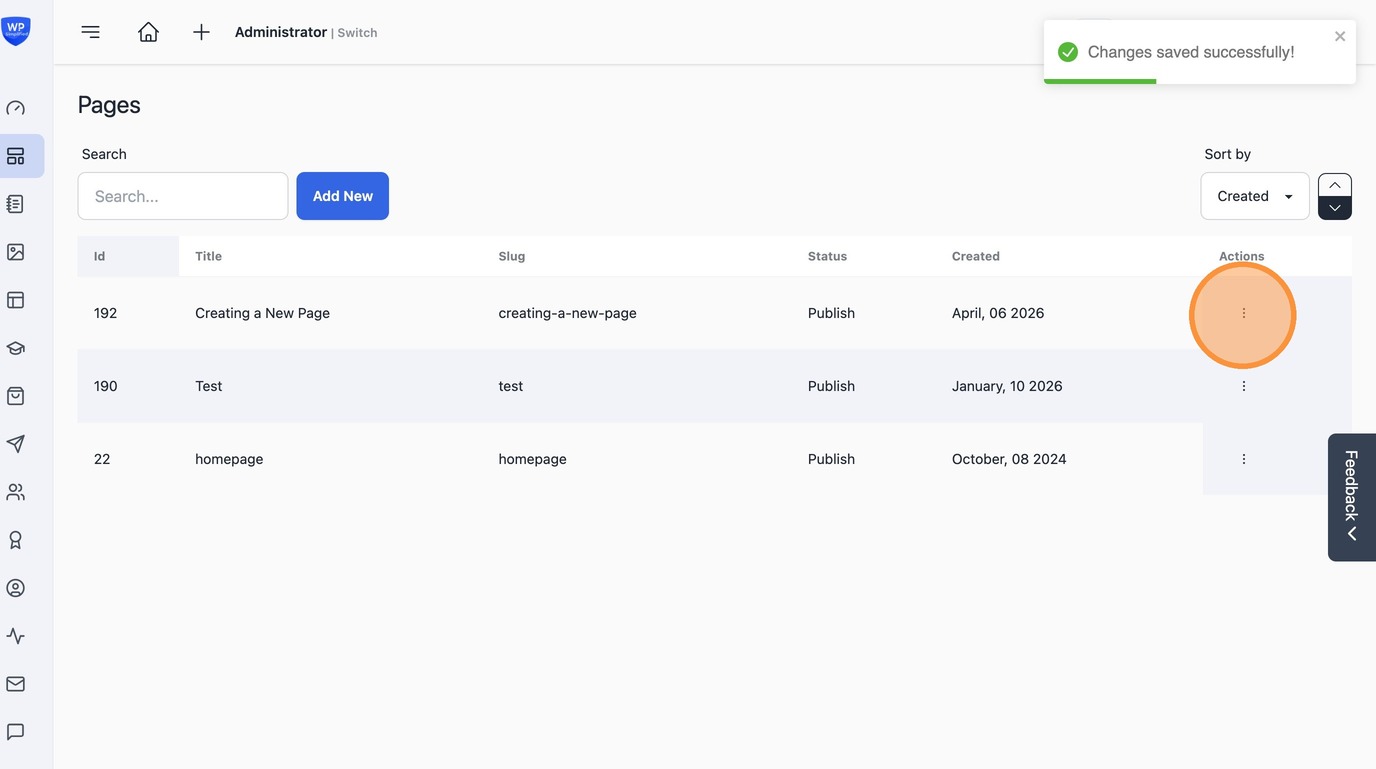Open the chat bubble icon in sidebar
The image size is (1376, 769).
tap(16, 732)
